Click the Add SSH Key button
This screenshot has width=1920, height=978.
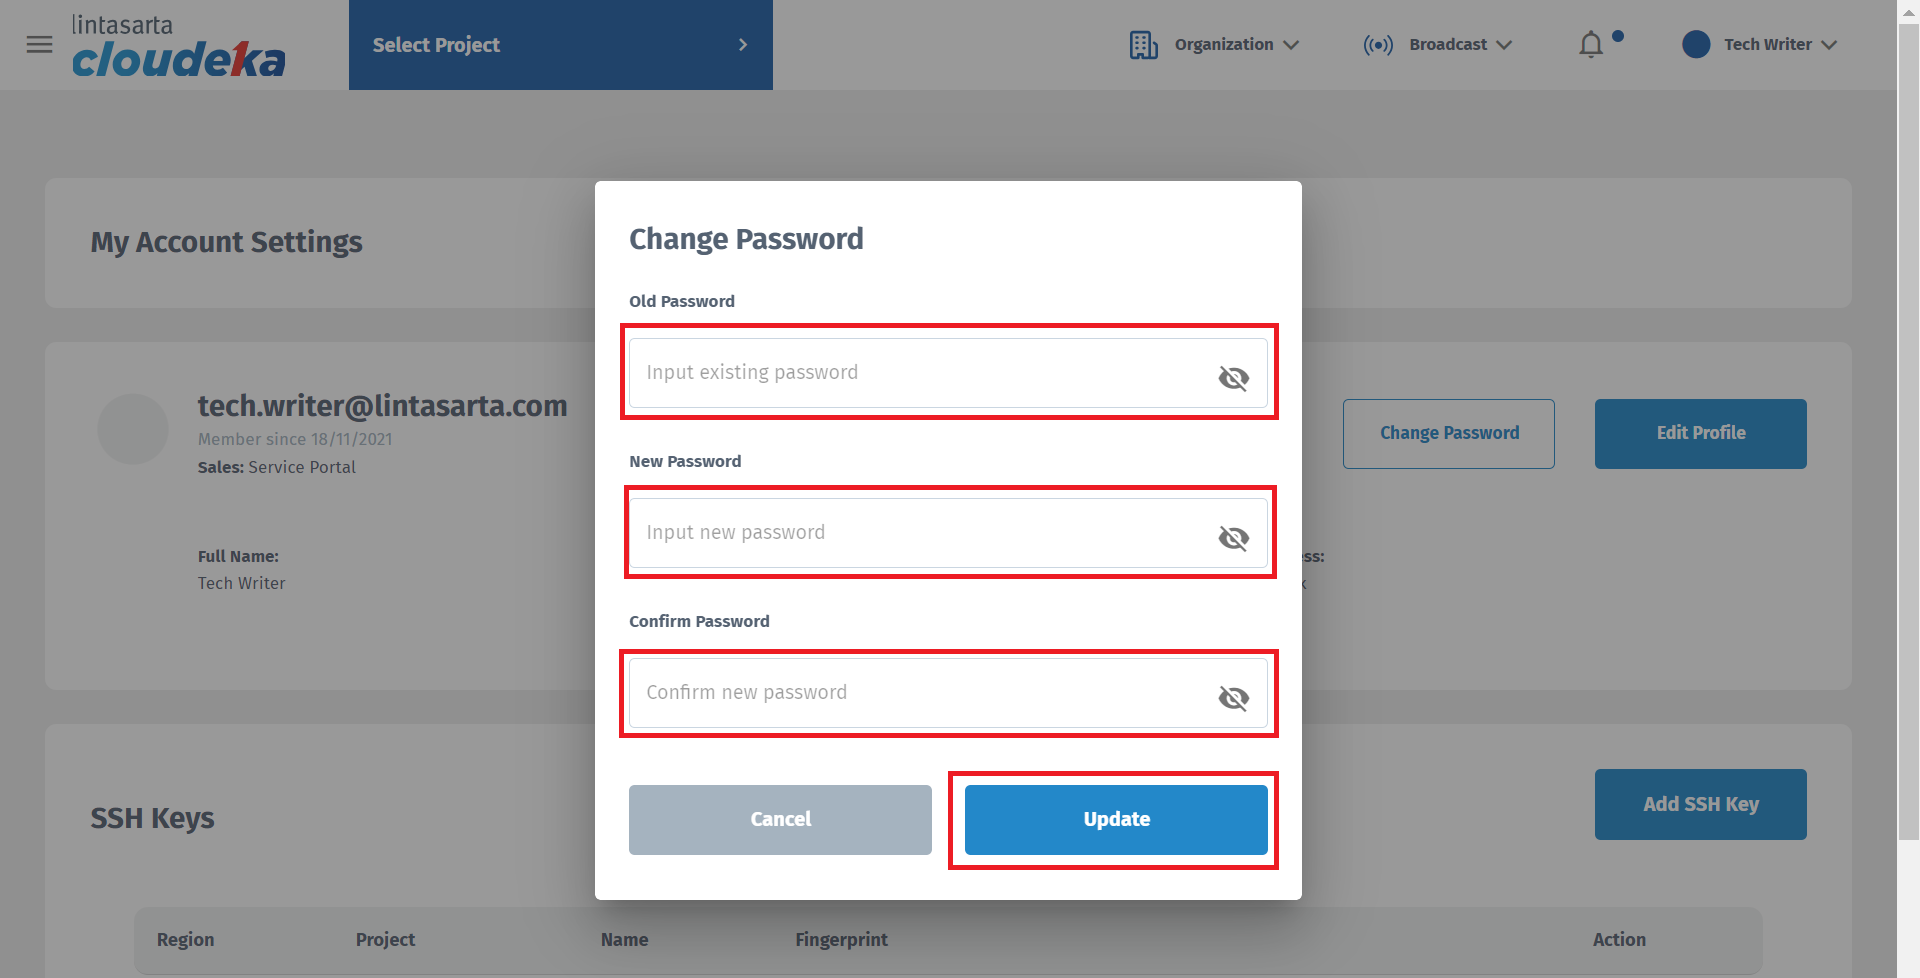[x=1700, y=804]
